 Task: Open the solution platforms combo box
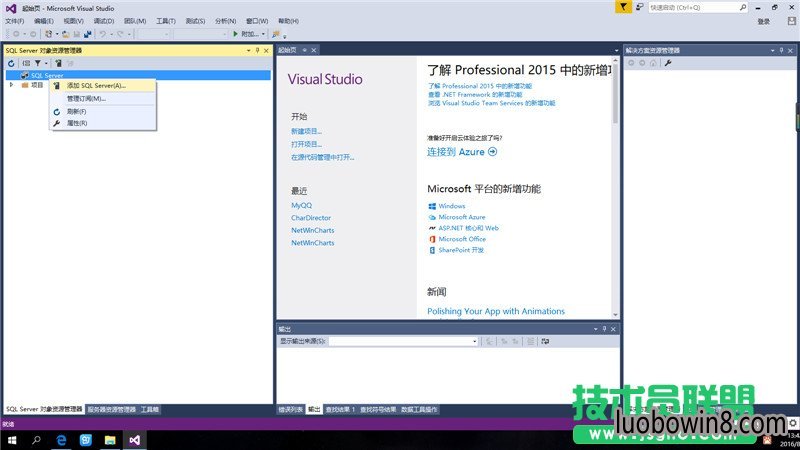tap(200, 34)
